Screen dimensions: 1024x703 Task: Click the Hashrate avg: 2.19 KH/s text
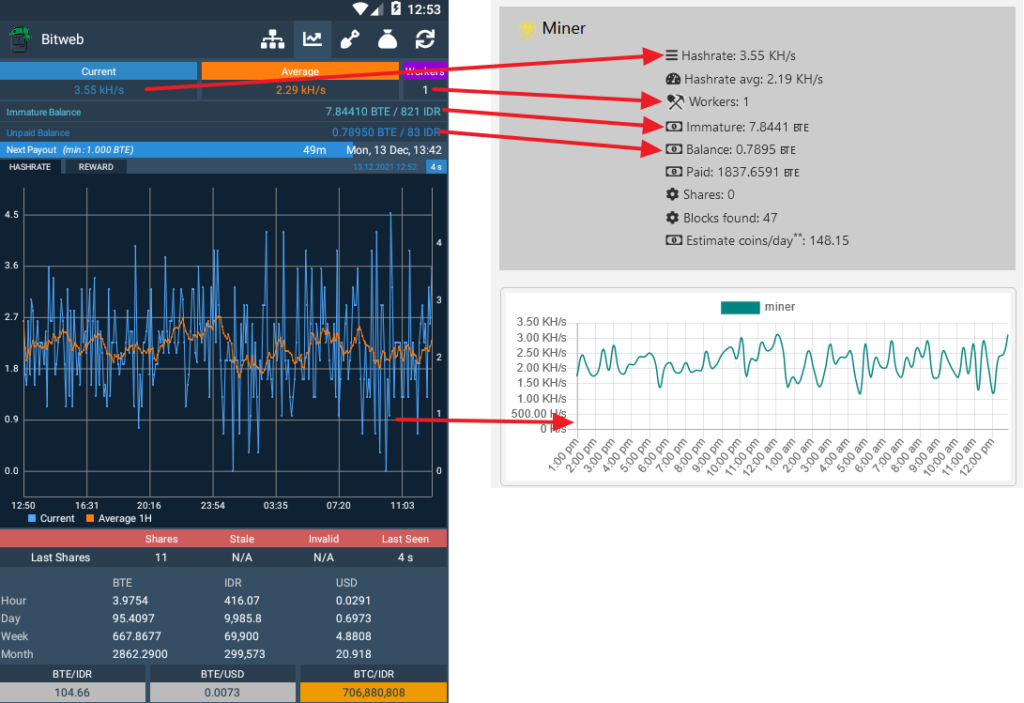(x=754, y=79)
